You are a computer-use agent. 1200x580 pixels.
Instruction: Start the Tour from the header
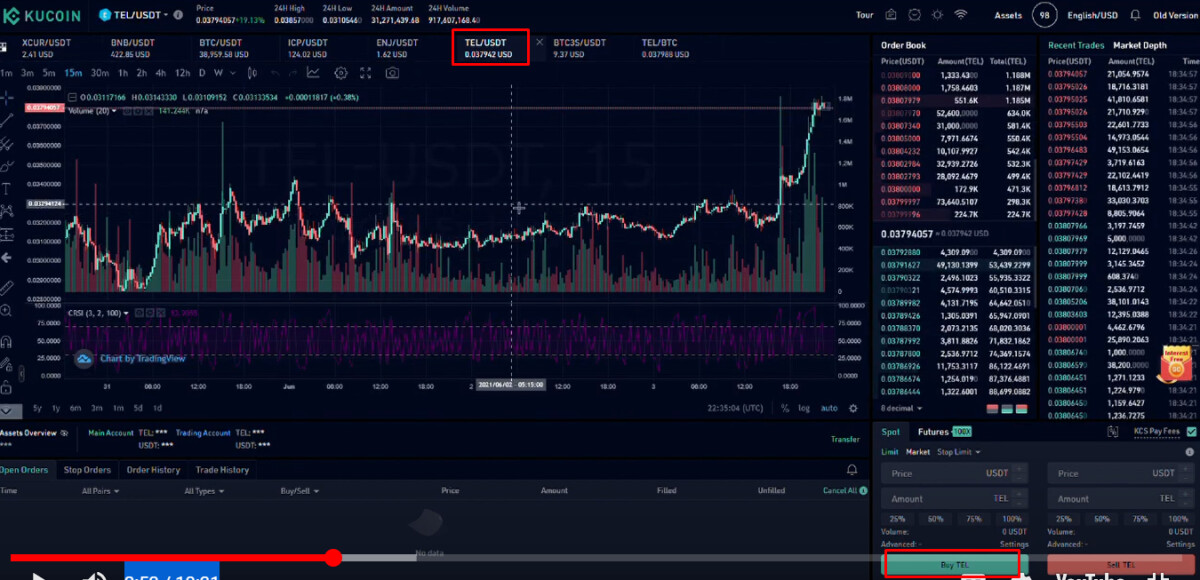(x=865, y=16)
